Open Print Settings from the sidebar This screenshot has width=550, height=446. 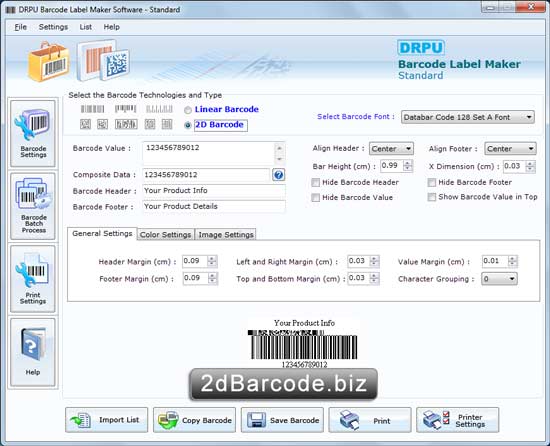point(33,279)
